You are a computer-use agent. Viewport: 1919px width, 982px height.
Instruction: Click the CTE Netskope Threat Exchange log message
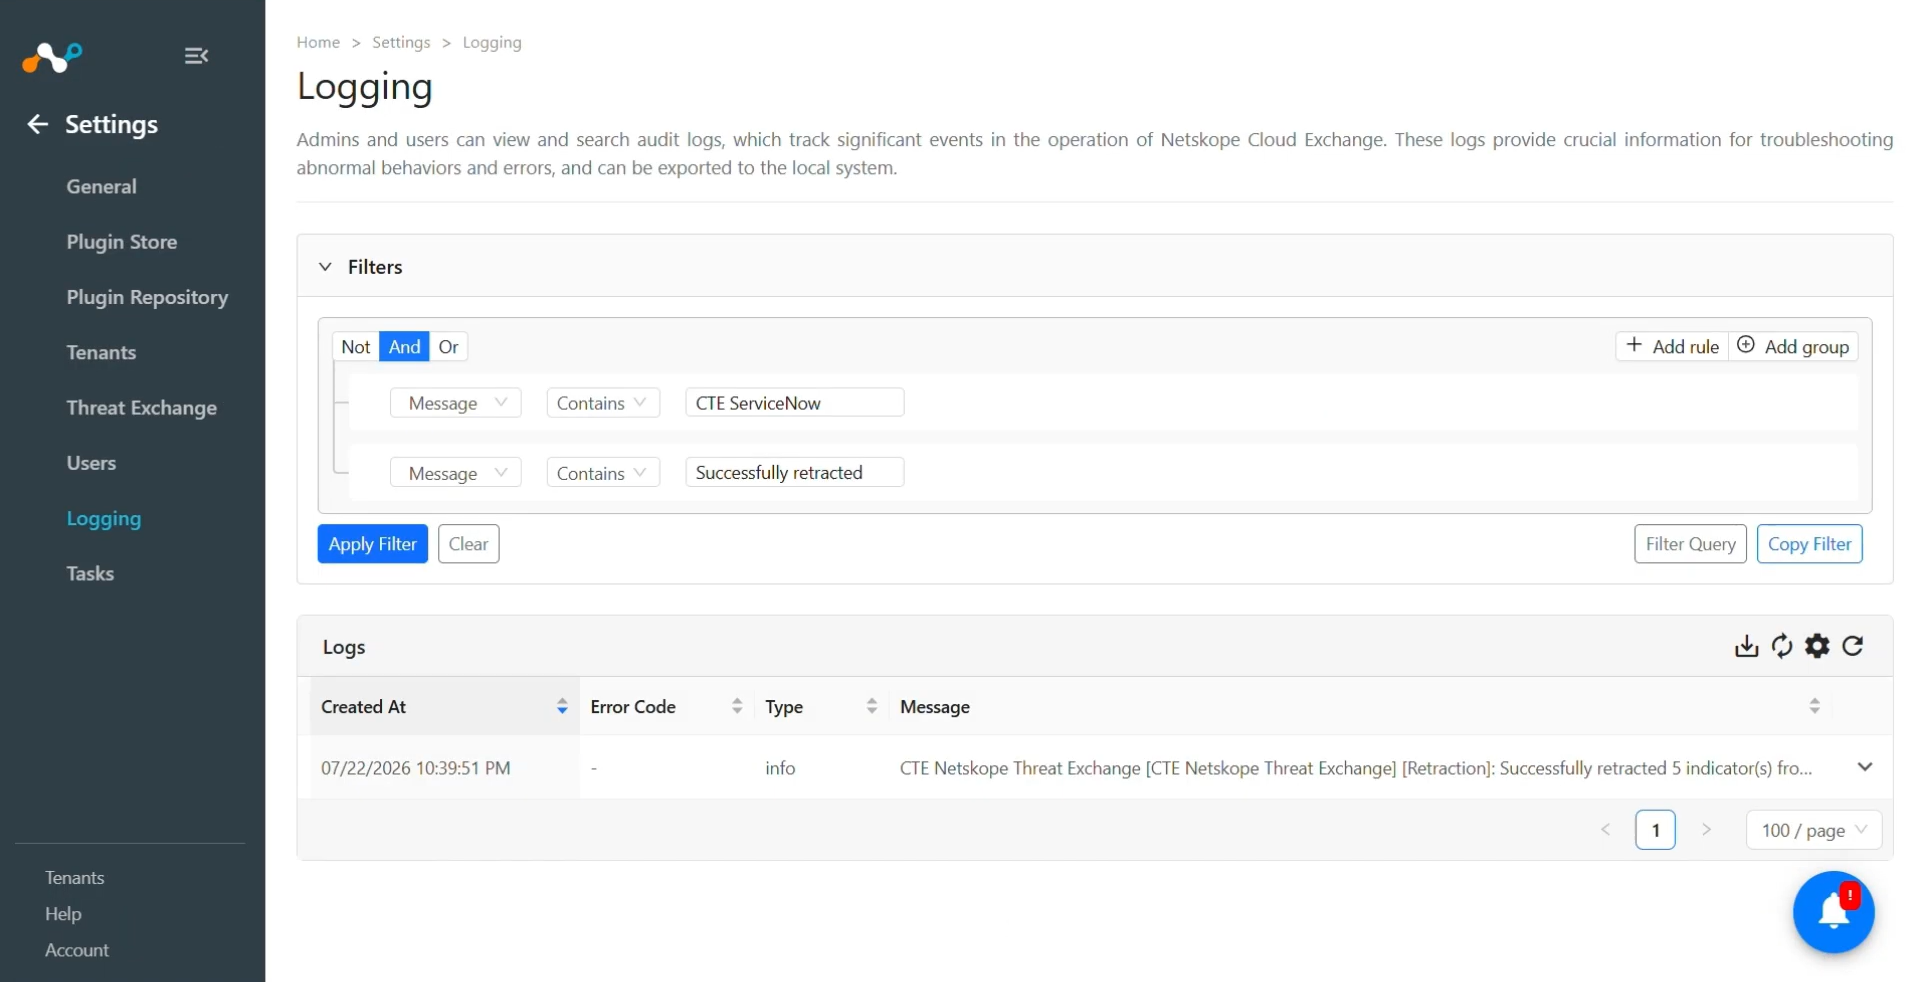click(x=1356, y=768)
